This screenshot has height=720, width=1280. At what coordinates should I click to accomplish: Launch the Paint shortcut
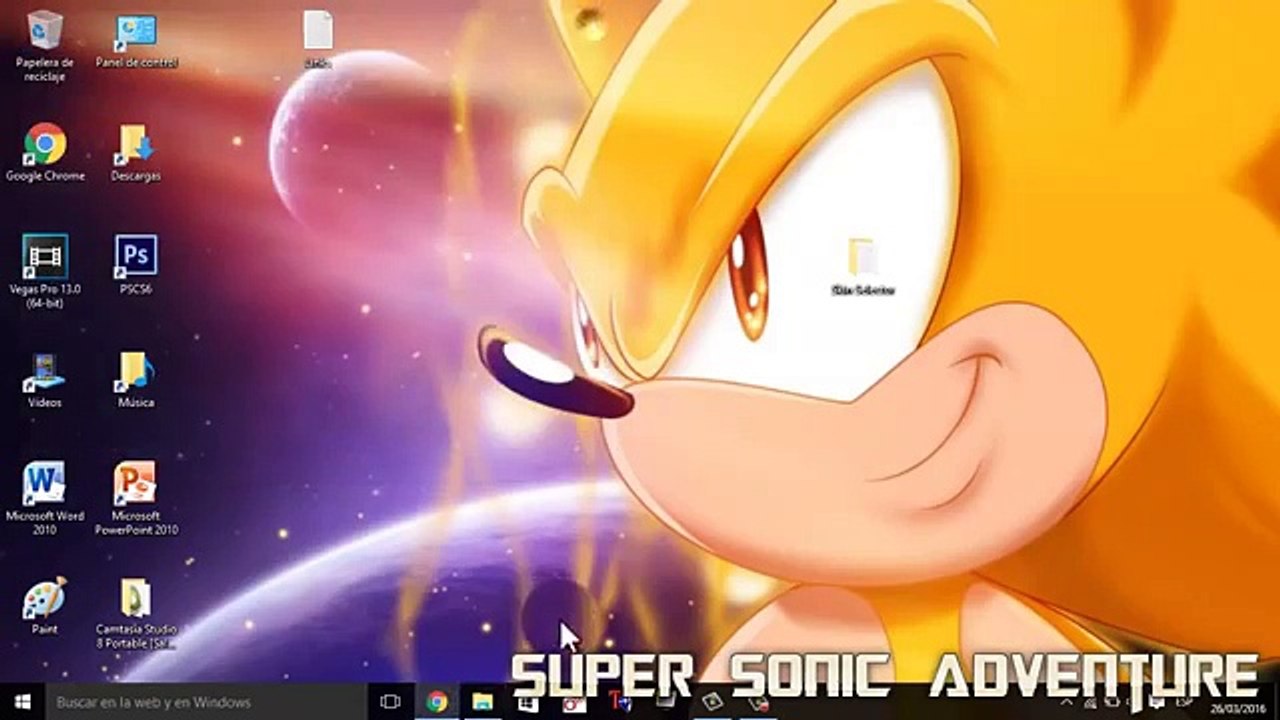click(x=45, y=606)
